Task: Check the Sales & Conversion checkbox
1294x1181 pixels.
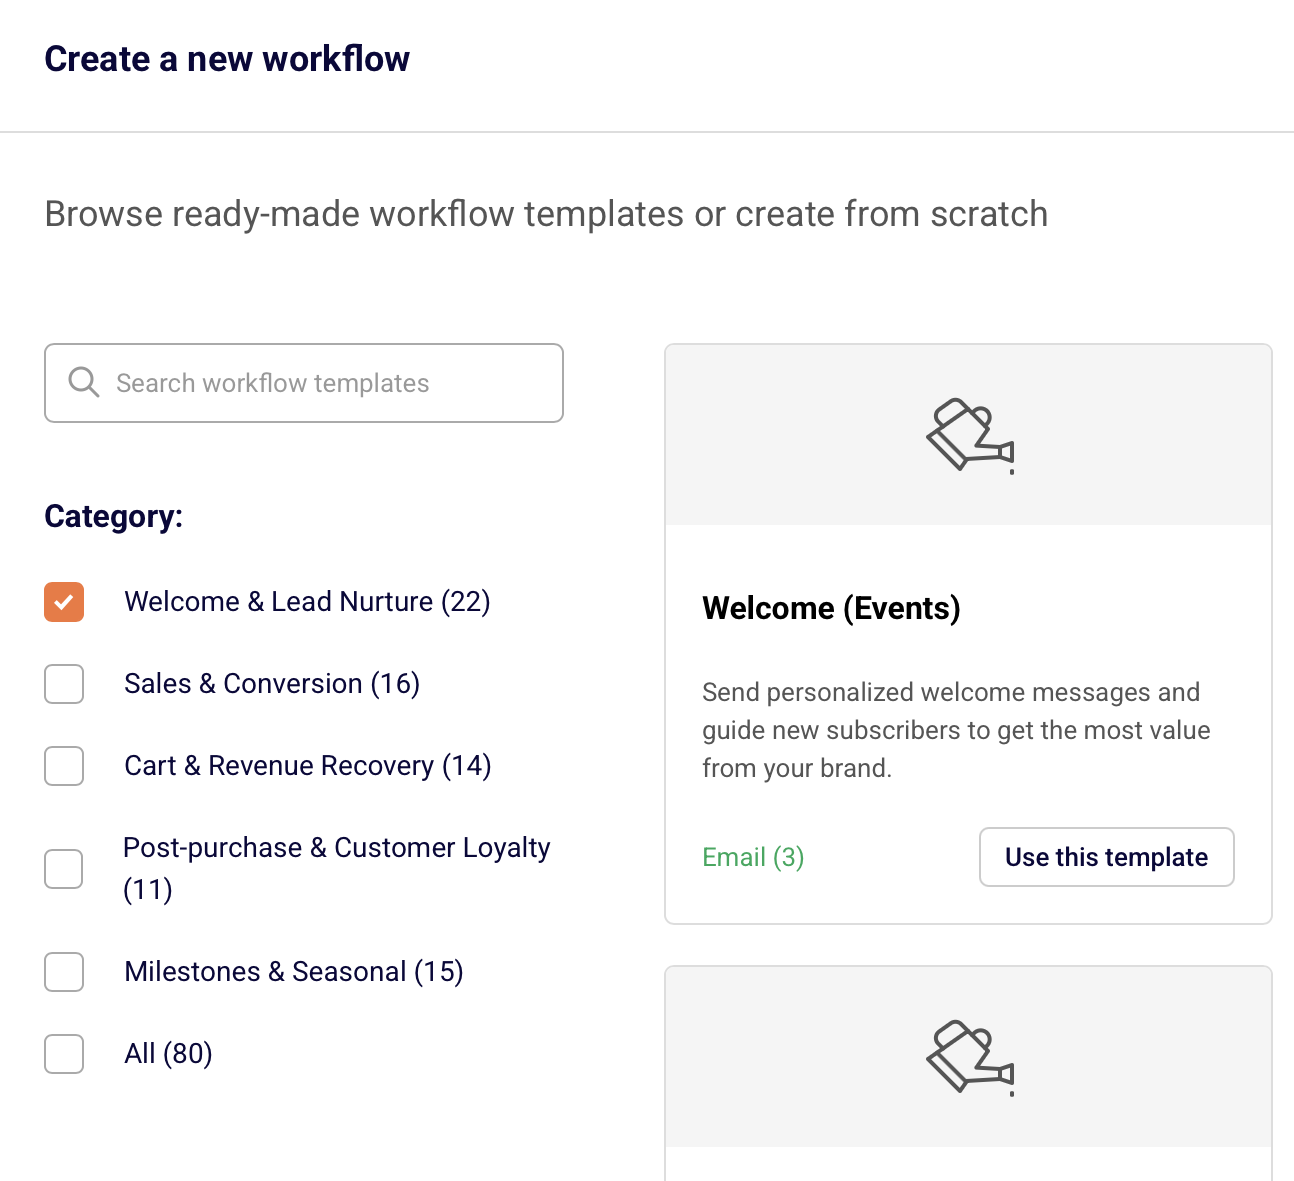Action: [x=64, y=684]
